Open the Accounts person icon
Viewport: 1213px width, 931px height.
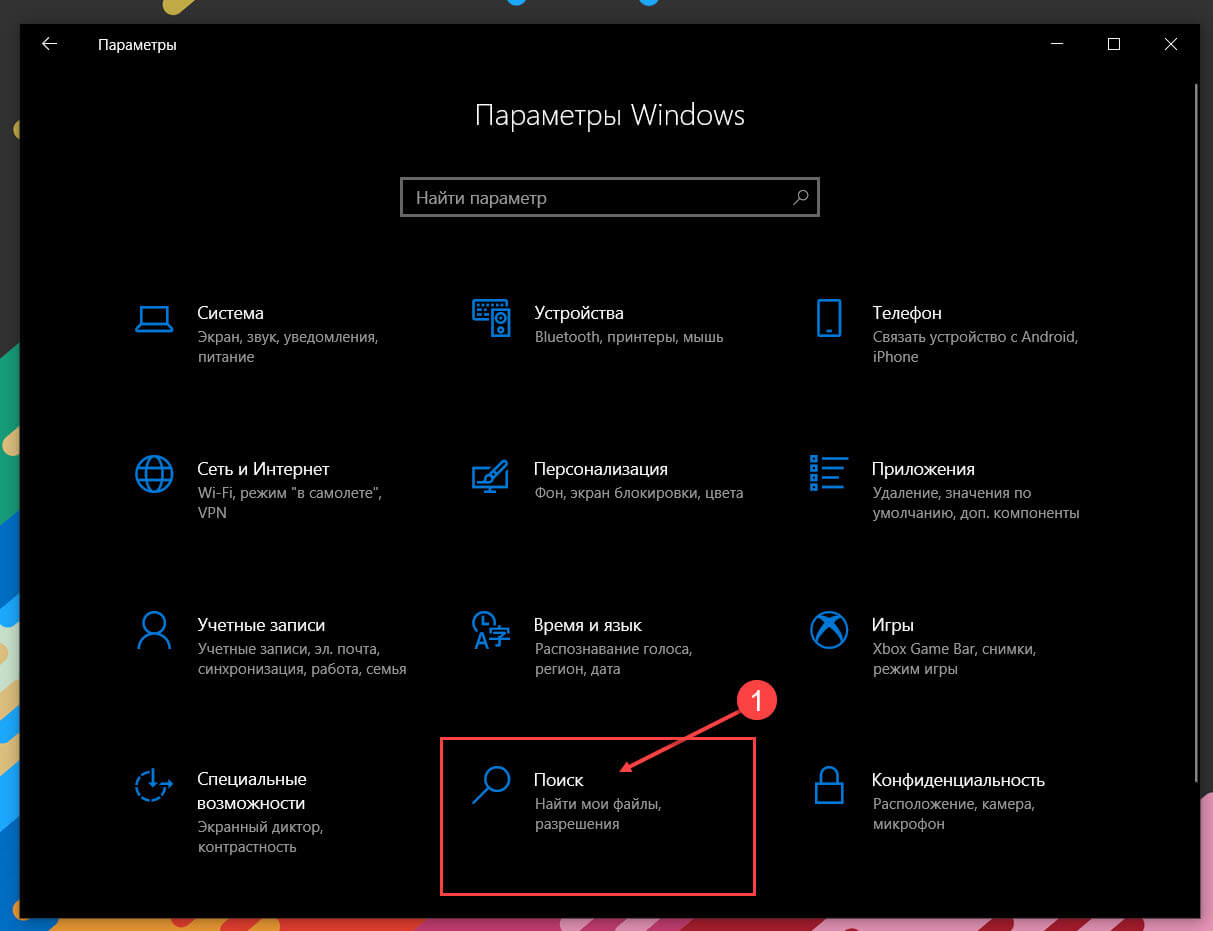154,629
